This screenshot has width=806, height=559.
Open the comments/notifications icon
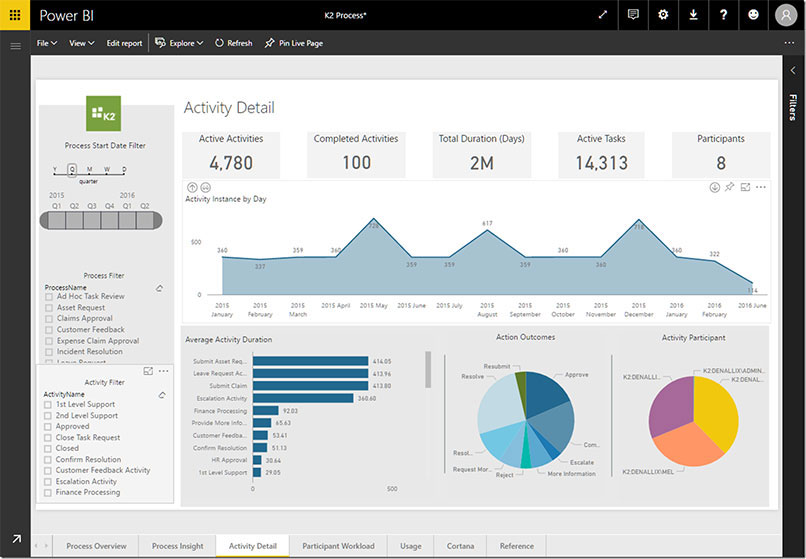click(x=633, y=15)
